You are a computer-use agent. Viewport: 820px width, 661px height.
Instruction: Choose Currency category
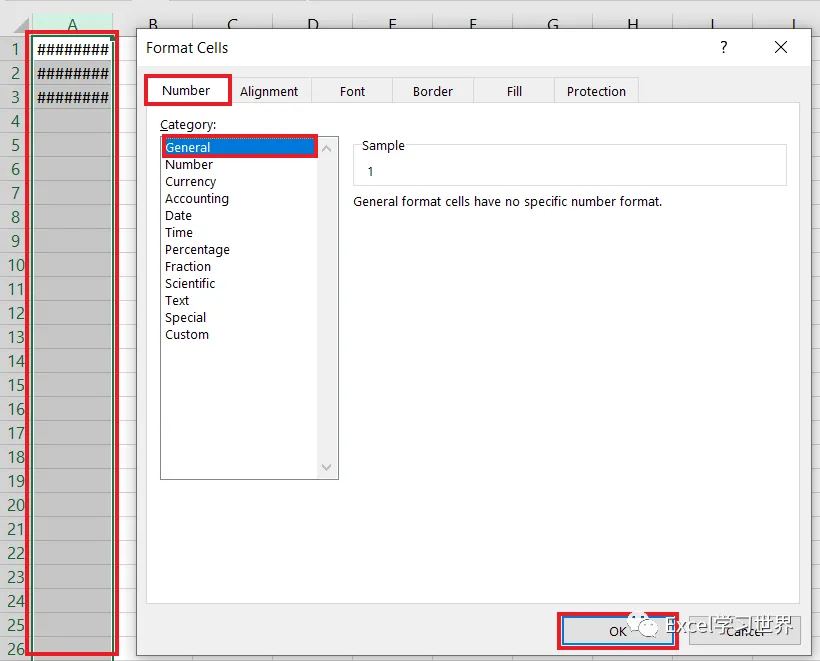point(240,181)
